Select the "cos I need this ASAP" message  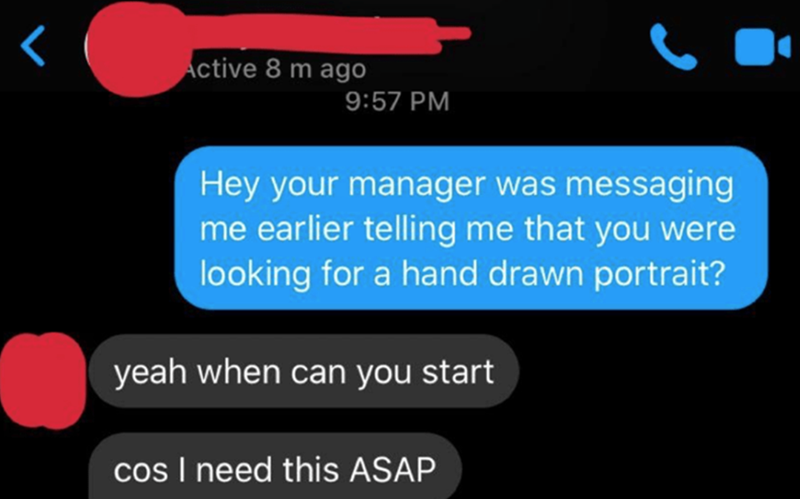pos(275,467)
